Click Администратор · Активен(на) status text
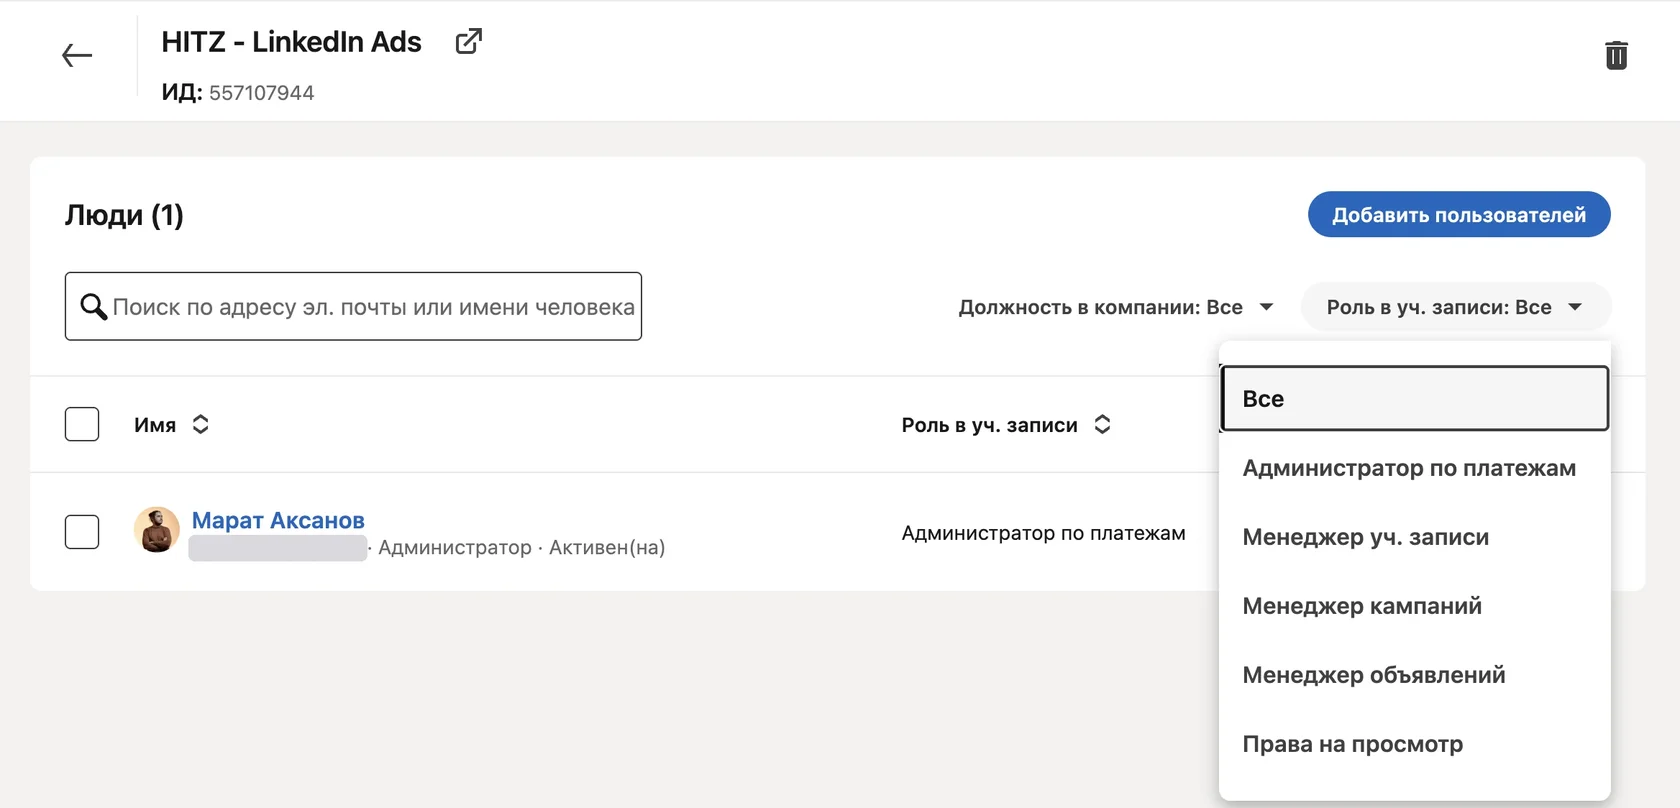This screenshot has width=1680, height=808. 521,547
